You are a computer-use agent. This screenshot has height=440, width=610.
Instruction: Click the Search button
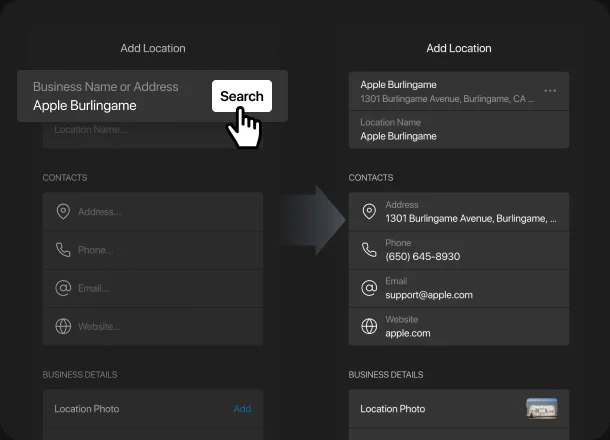(x=242, y=96)
